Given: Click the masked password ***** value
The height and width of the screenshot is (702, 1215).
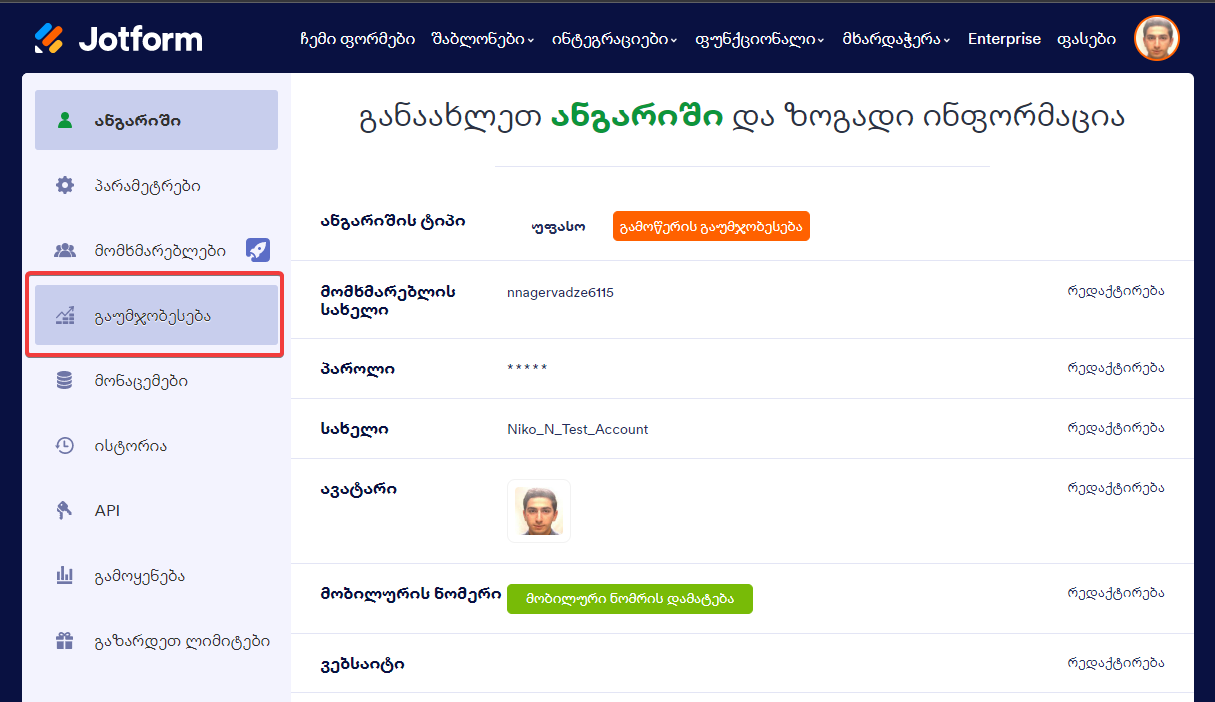Looking at the screenshot, I should point(527,368).
